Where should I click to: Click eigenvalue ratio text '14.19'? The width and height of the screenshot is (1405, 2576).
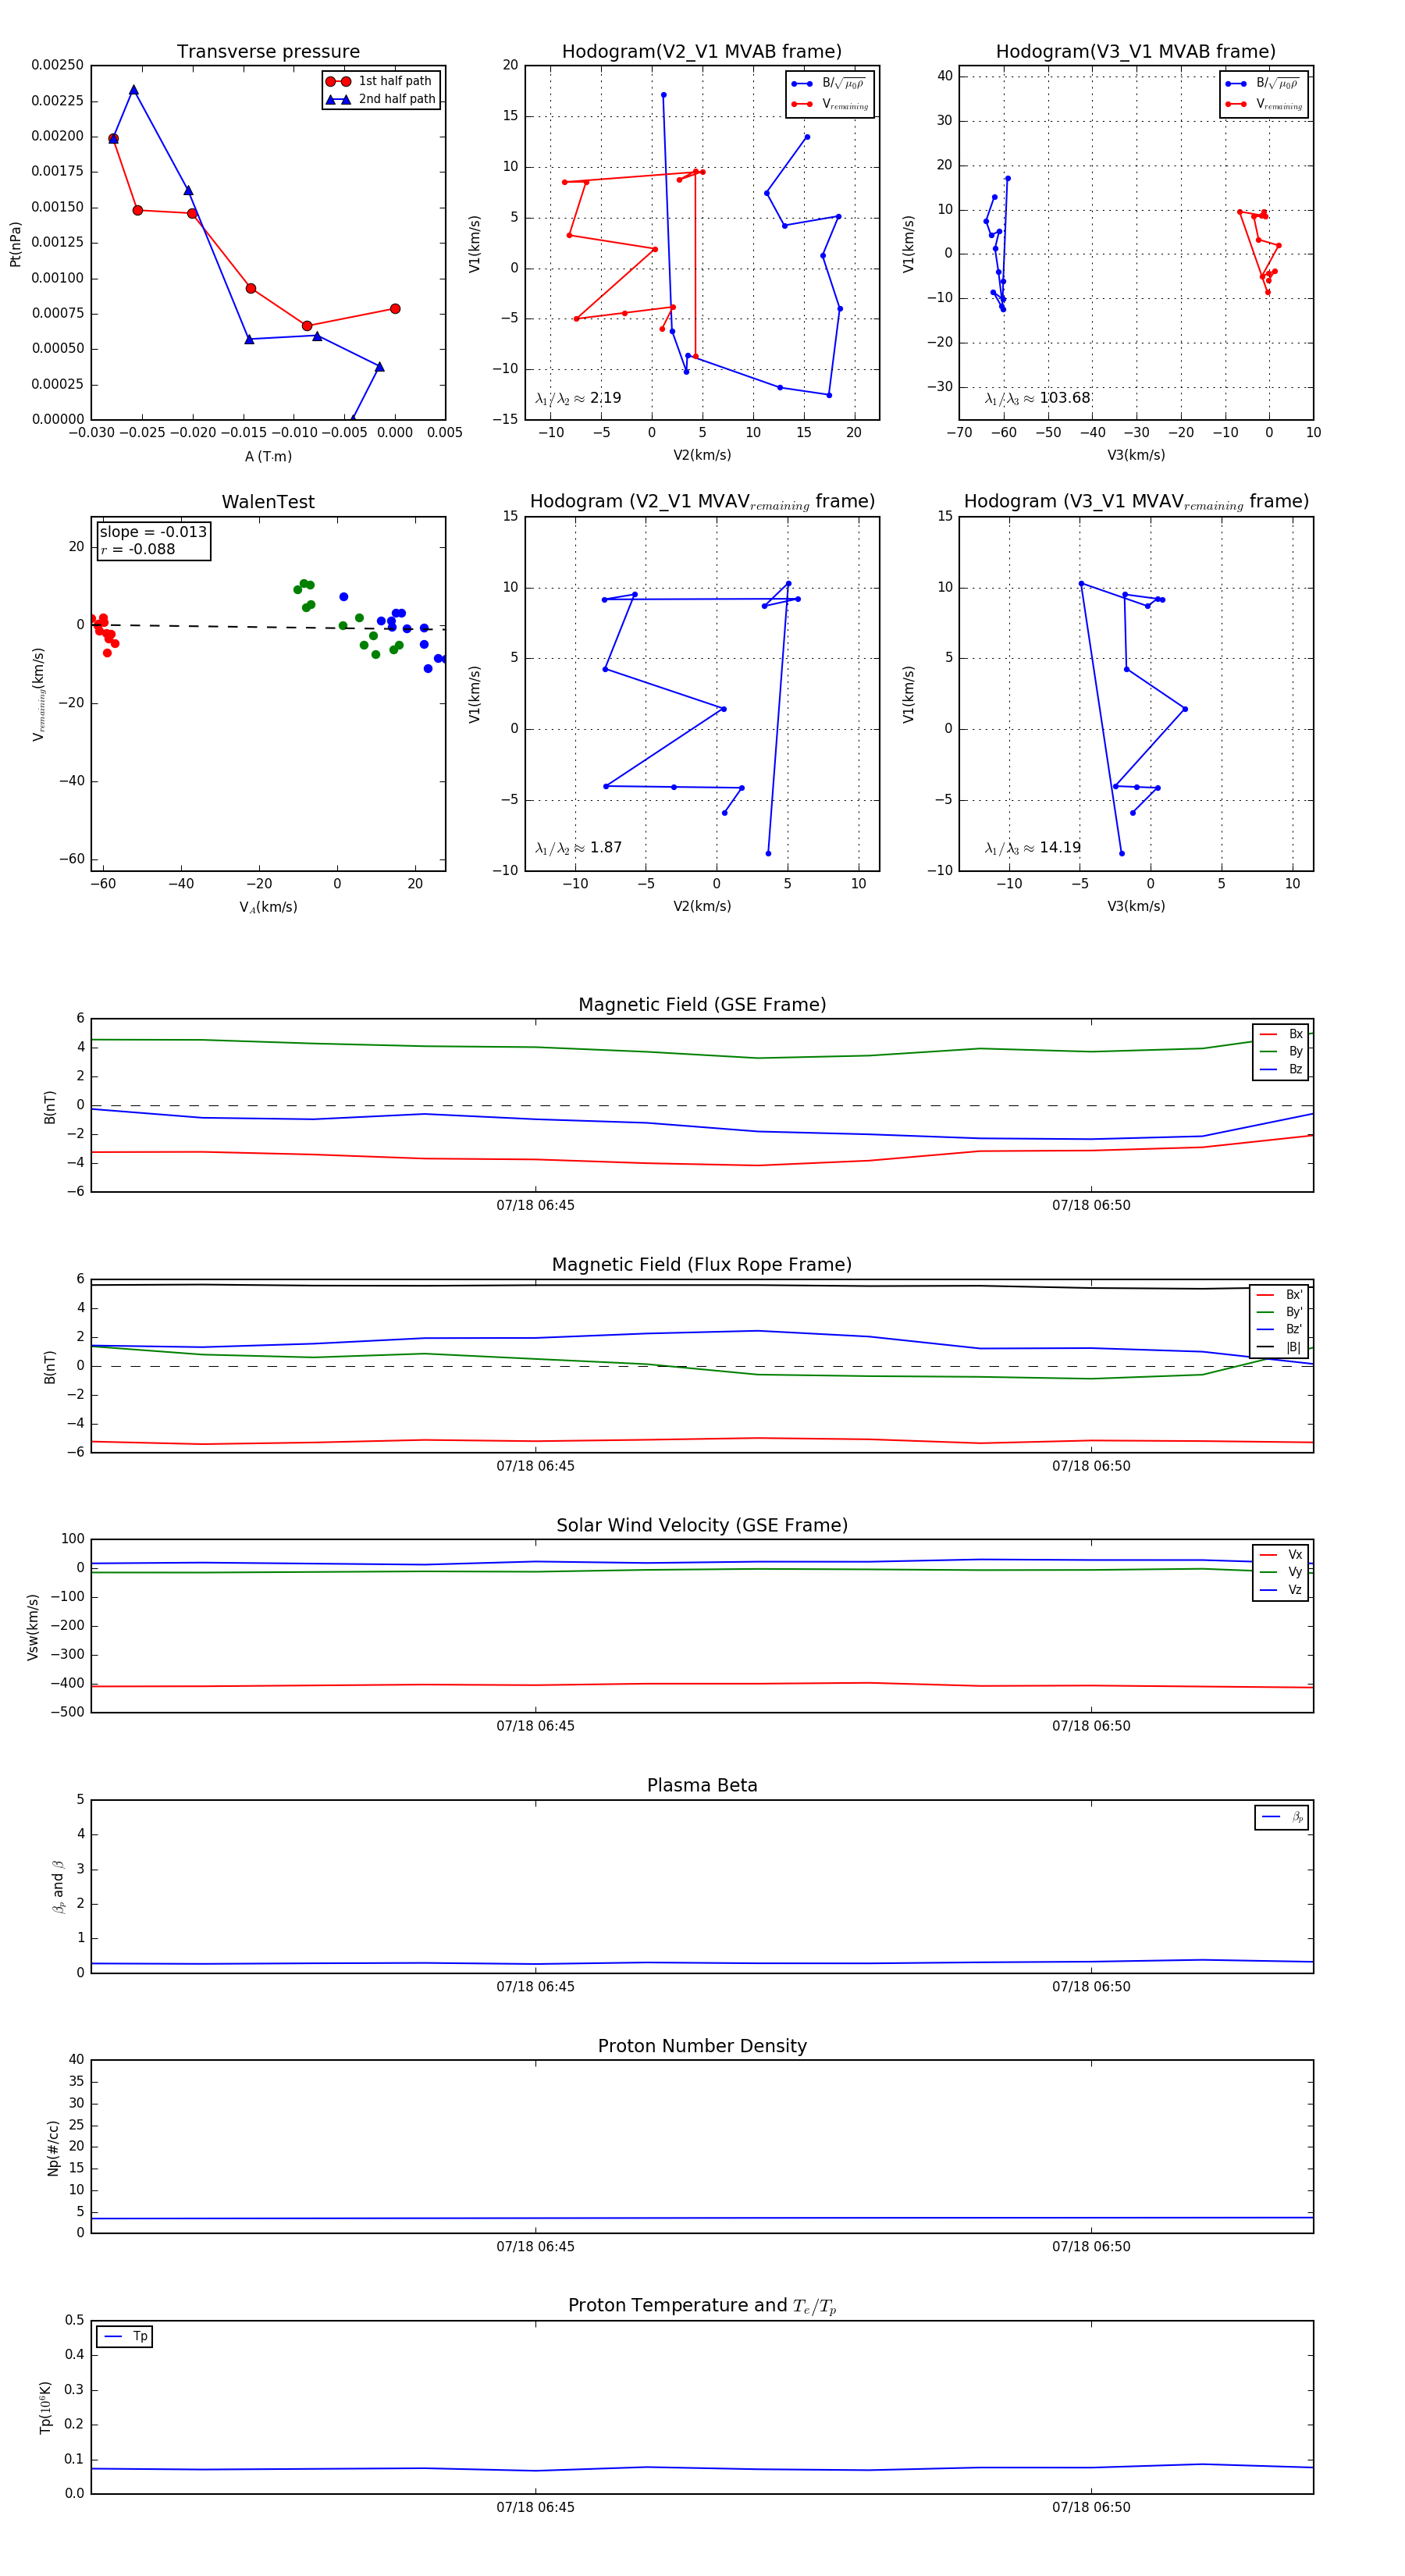[x=1060, y=848]
